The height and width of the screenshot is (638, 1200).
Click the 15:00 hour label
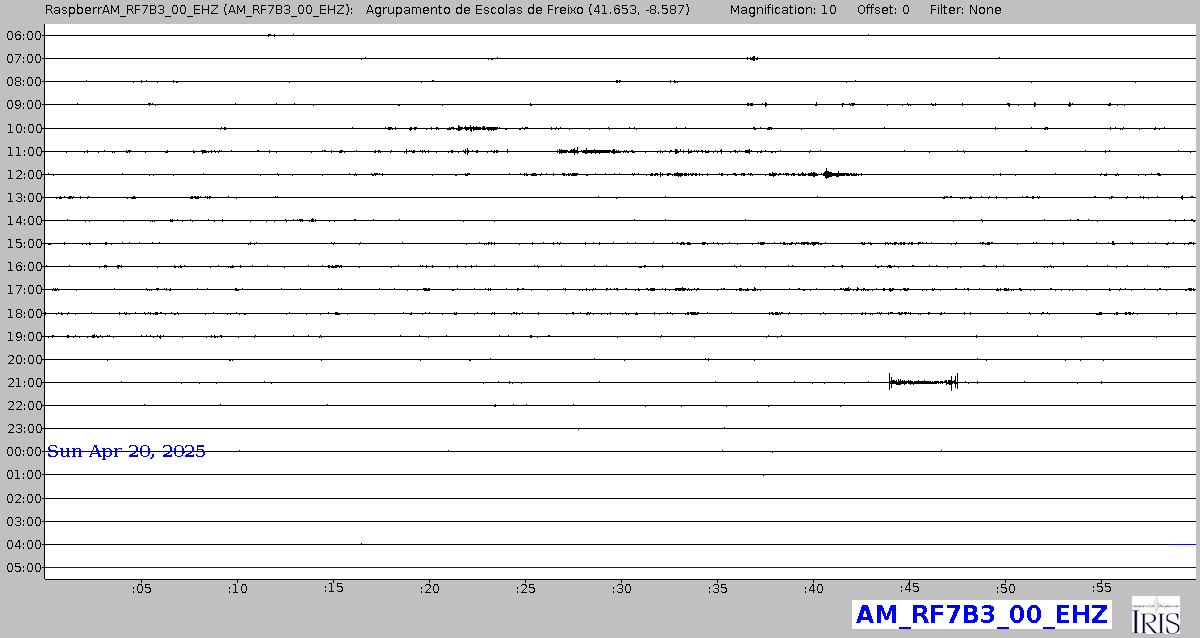click(24, 243)
